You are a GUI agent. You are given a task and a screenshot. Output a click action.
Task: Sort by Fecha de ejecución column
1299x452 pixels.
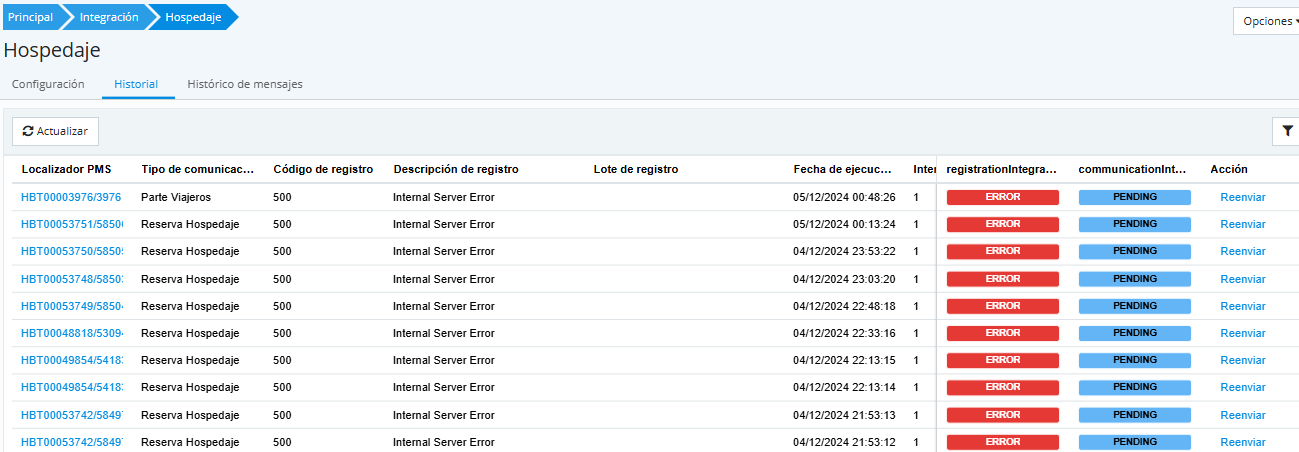click(x=842, y=169)
